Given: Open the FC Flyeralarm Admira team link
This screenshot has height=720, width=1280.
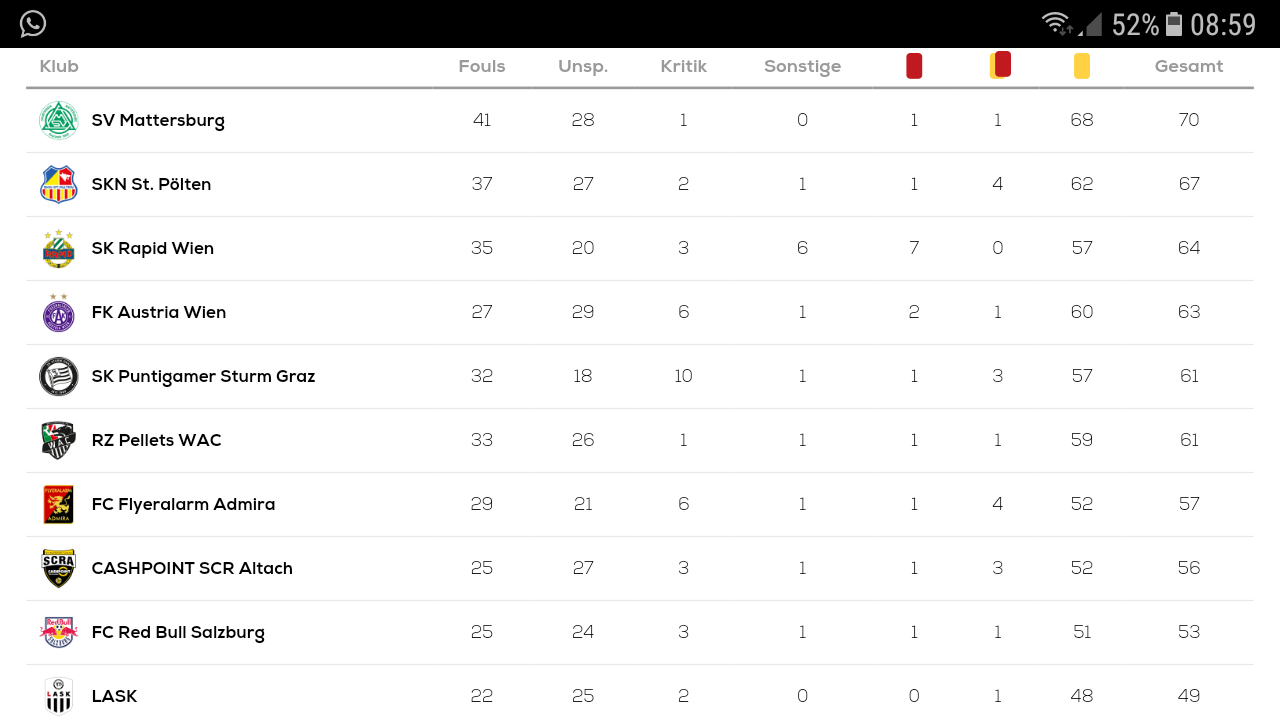Looking at the screenshot, I should pos(183,504).
